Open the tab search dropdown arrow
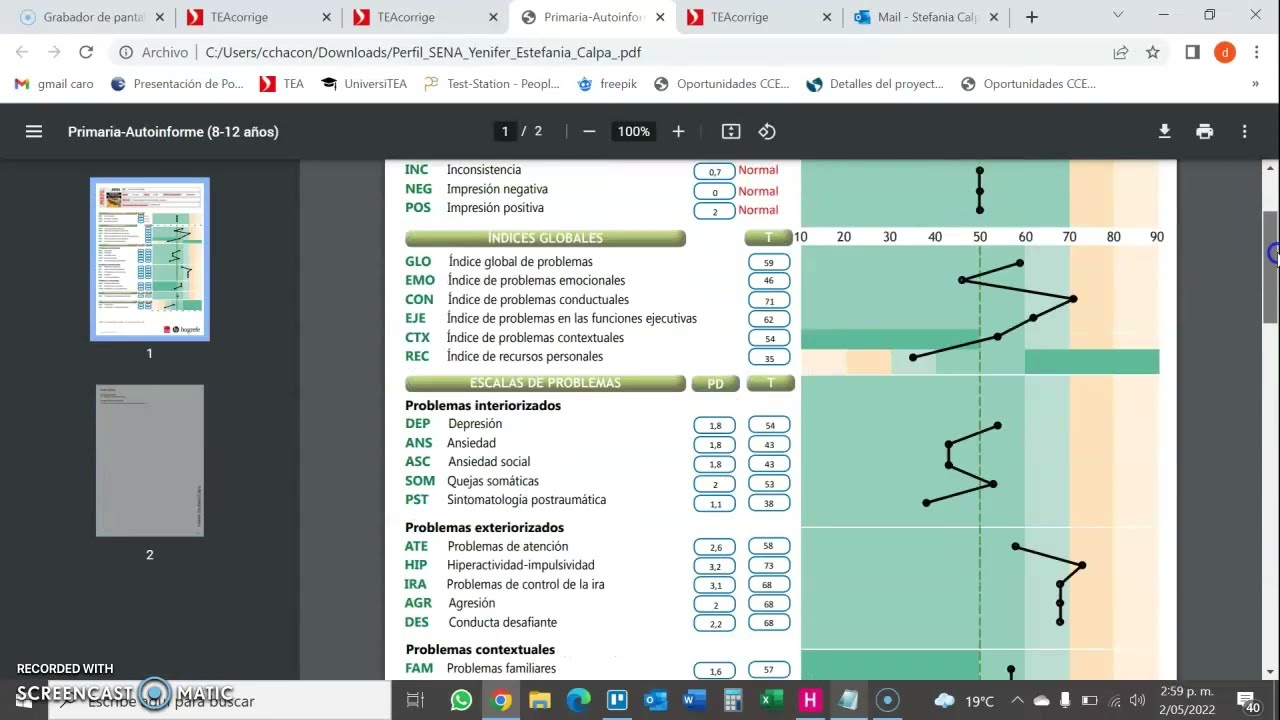1280x720 pixels. tap(1118, 16)
